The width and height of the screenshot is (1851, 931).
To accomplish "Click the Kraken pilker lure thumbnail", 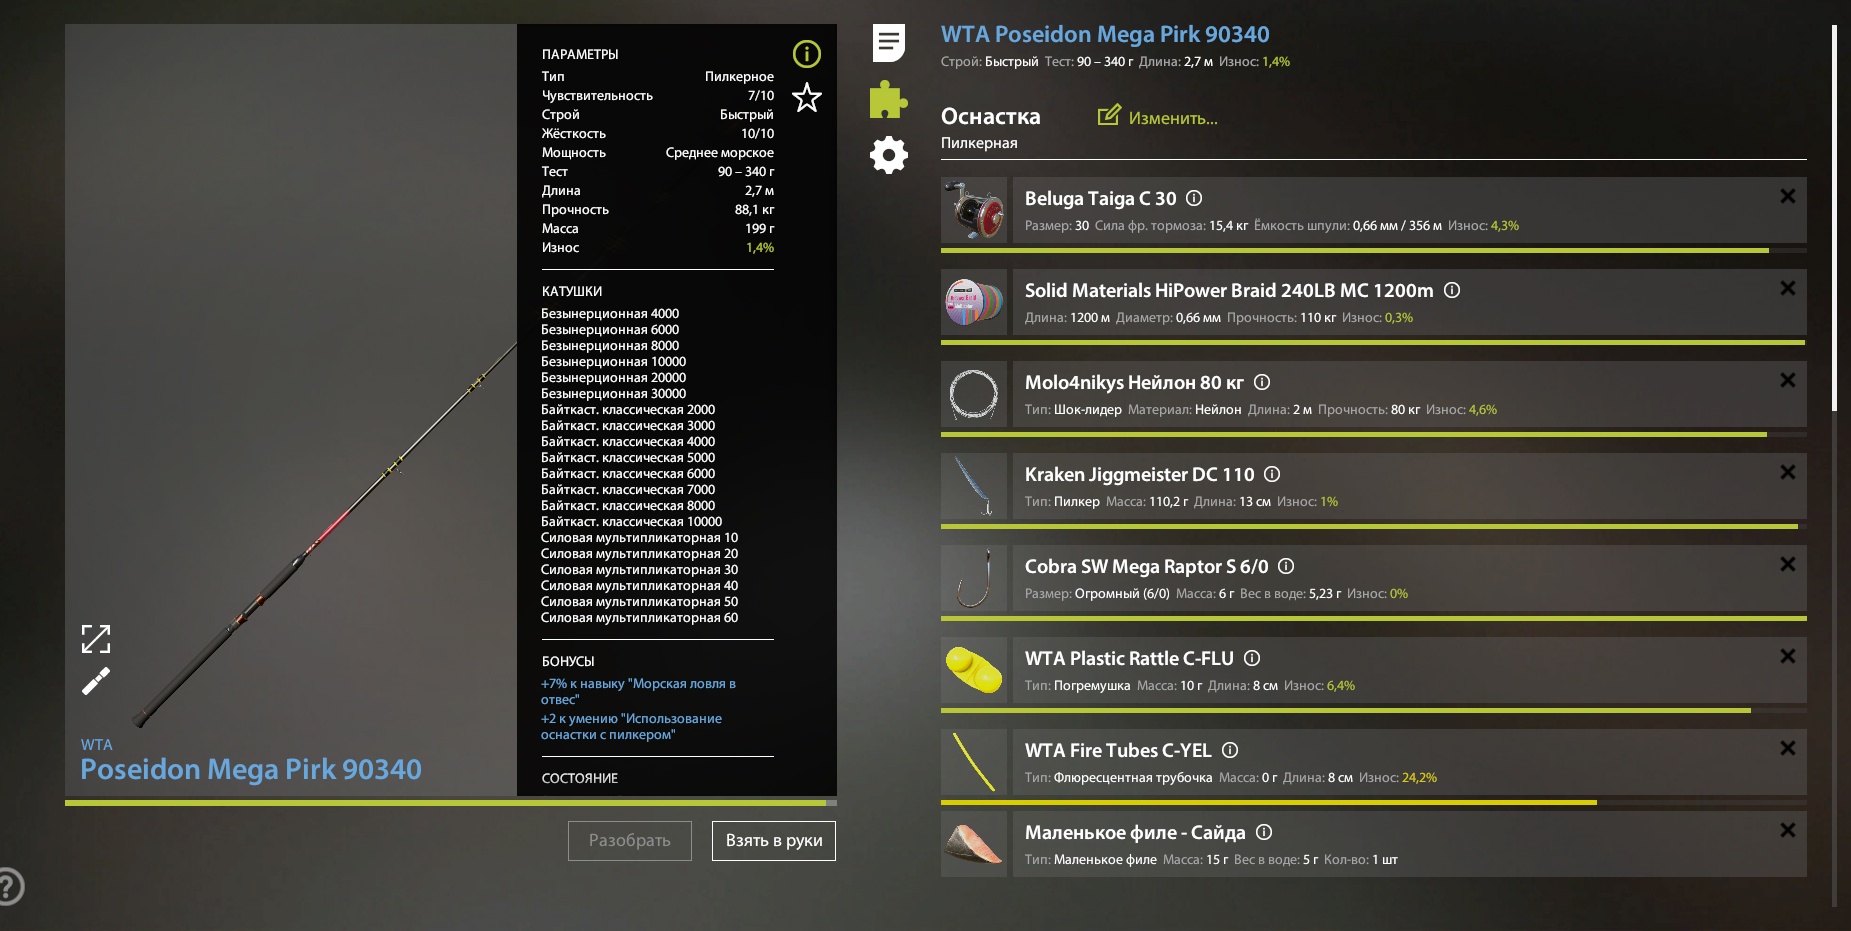I will click(974, 486).
